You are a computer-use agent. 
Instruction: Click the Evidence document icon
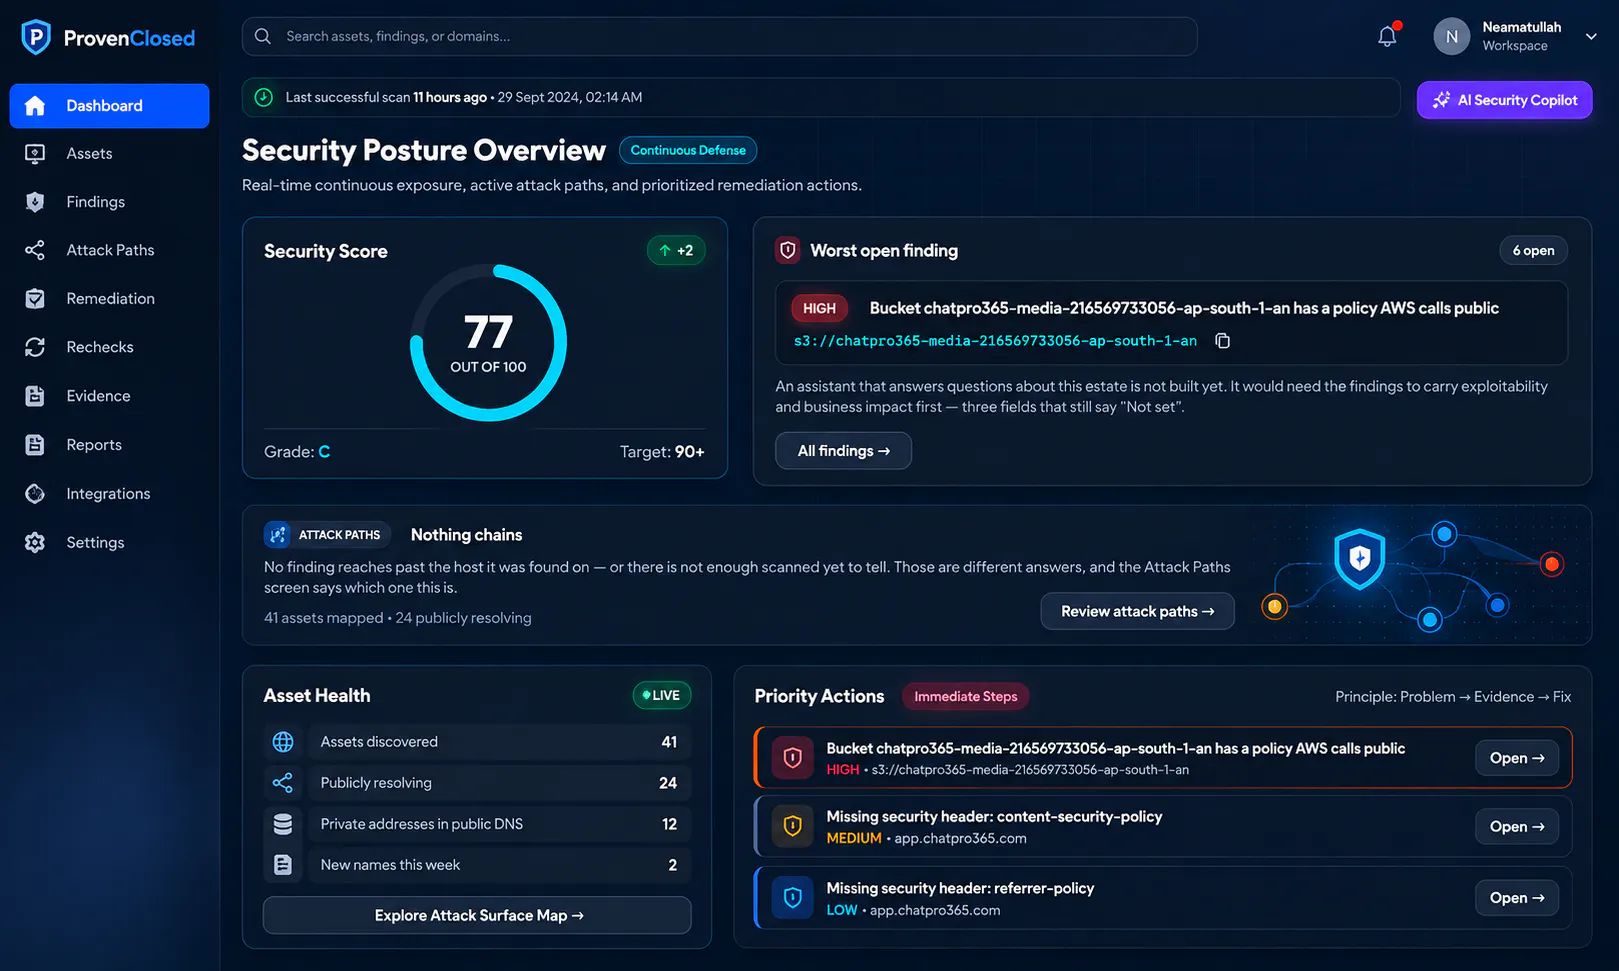coord(35,396)
